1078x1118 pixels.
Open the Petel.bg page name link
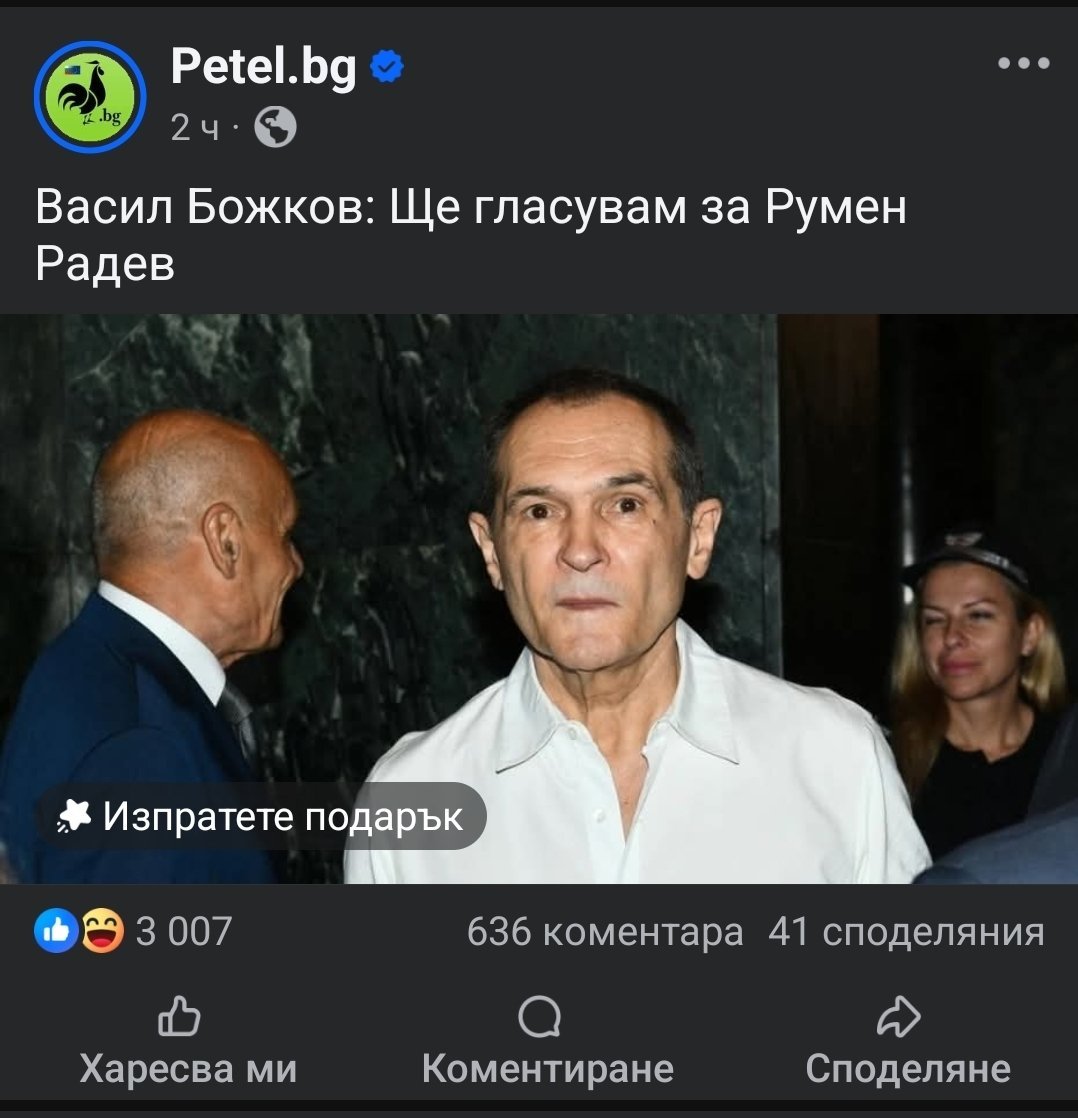coord(264,66)
